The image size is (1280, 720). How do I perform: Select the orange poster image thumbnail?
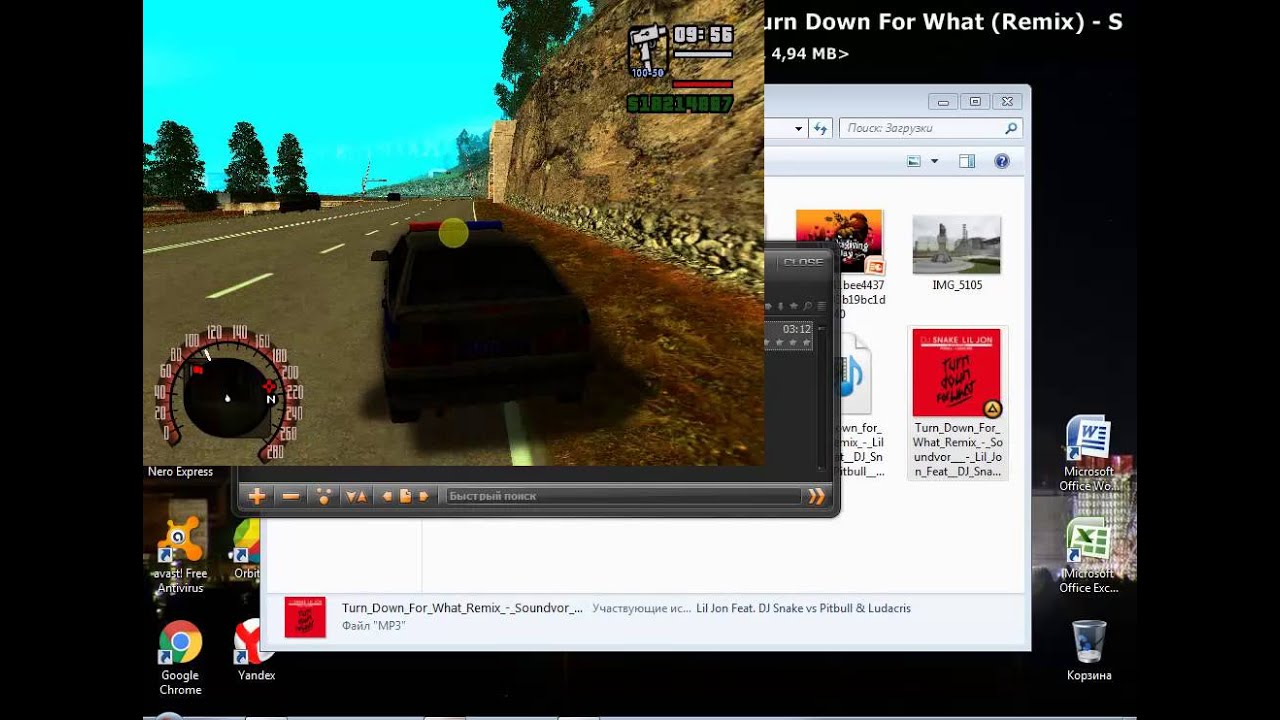(x=840, y=243)
